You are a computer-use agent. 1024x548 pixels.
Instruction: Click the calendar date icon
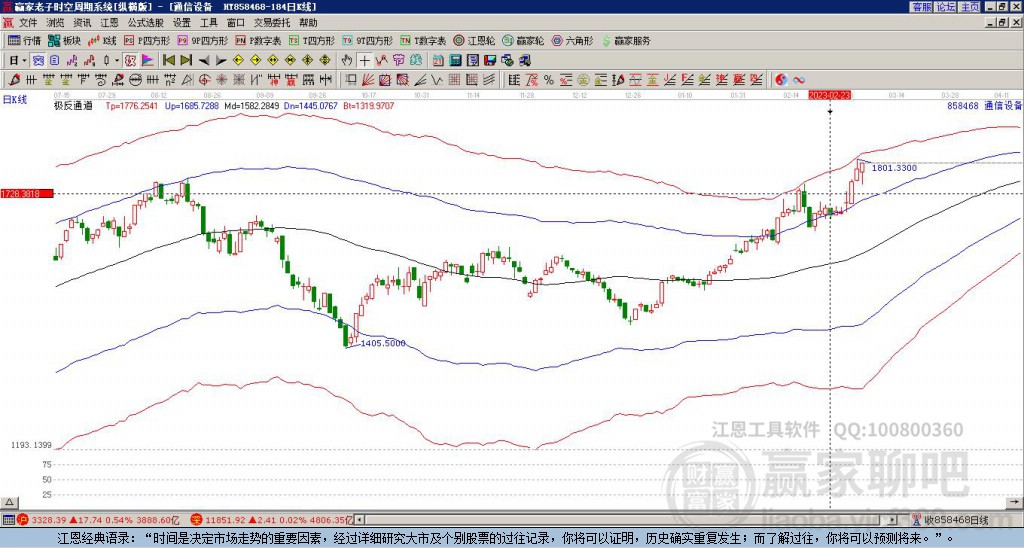point(438,61)
